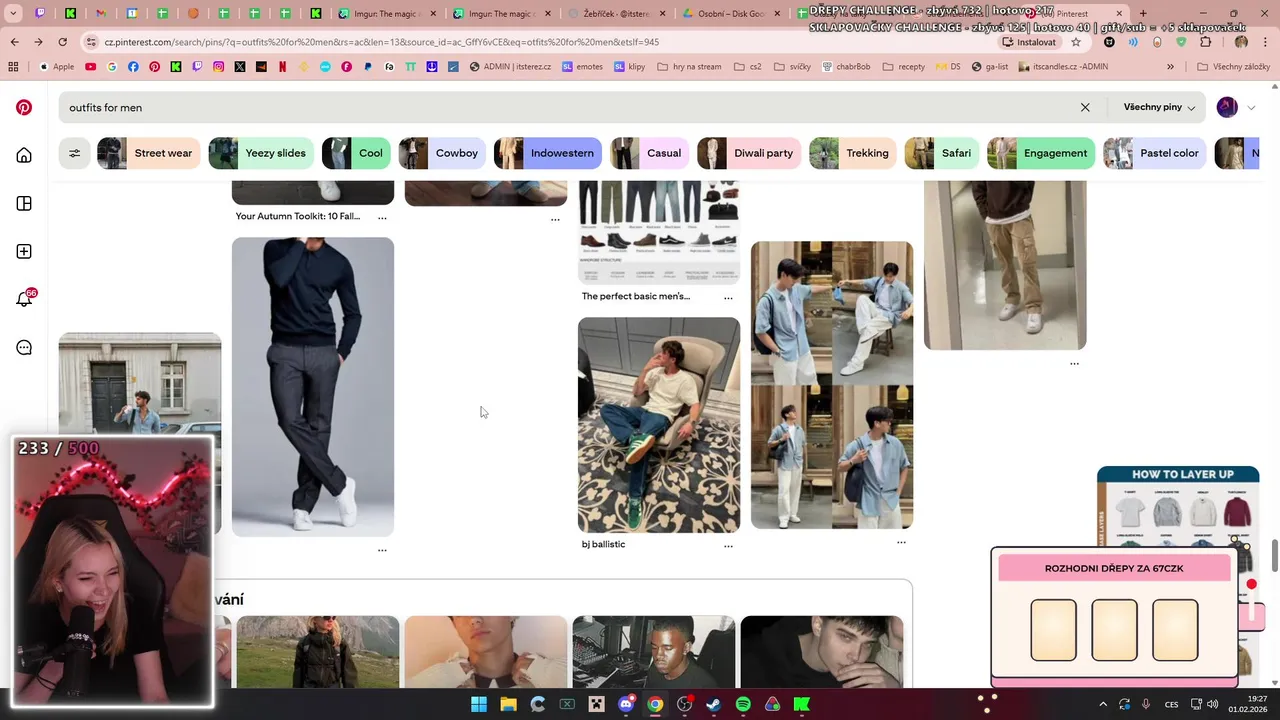Screen dimensions: 1280x720
Task: Open the profile avatar in Pinterest header
Action: pyautogui.click(x=1227, y=107)
